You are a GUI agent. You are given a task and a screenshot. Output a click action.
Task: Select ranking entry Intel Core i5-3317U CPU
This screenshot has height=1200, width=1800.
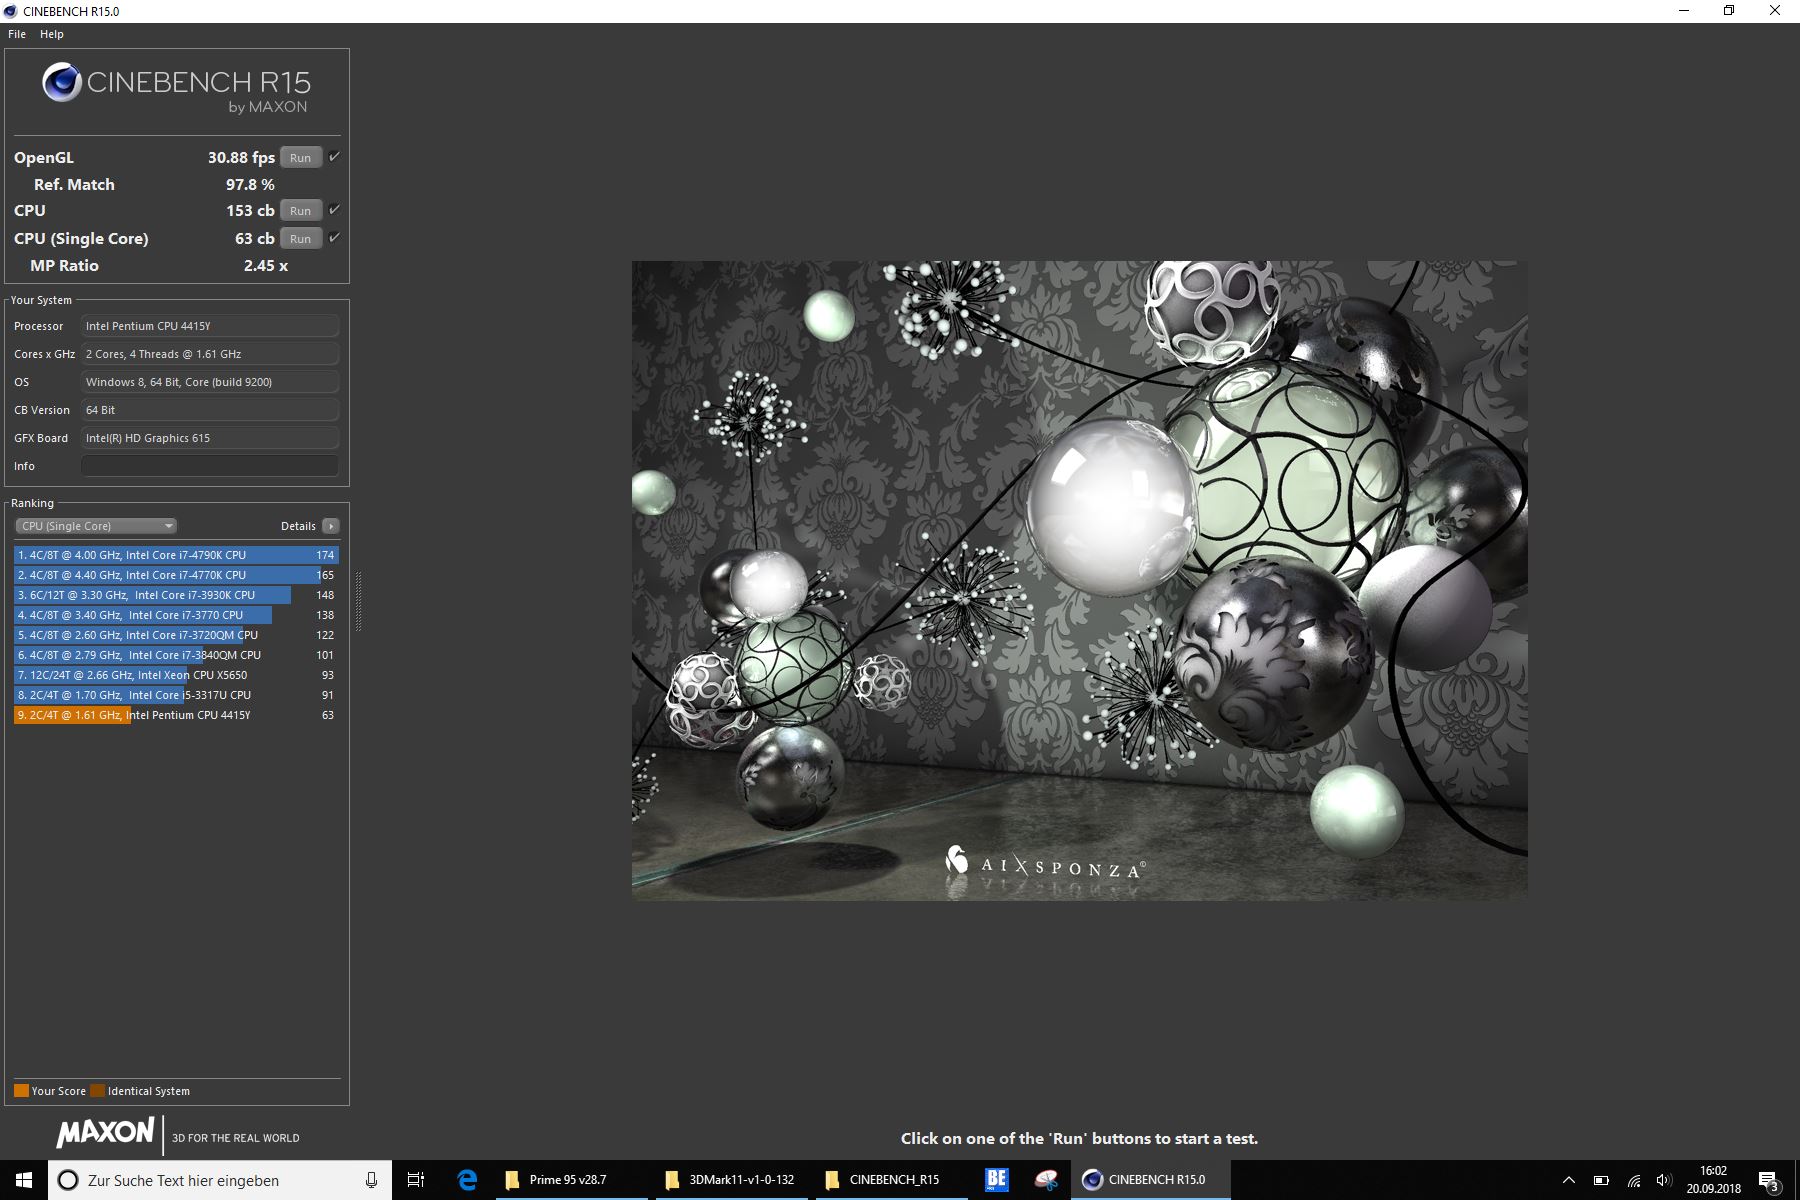tap(177, 695)
